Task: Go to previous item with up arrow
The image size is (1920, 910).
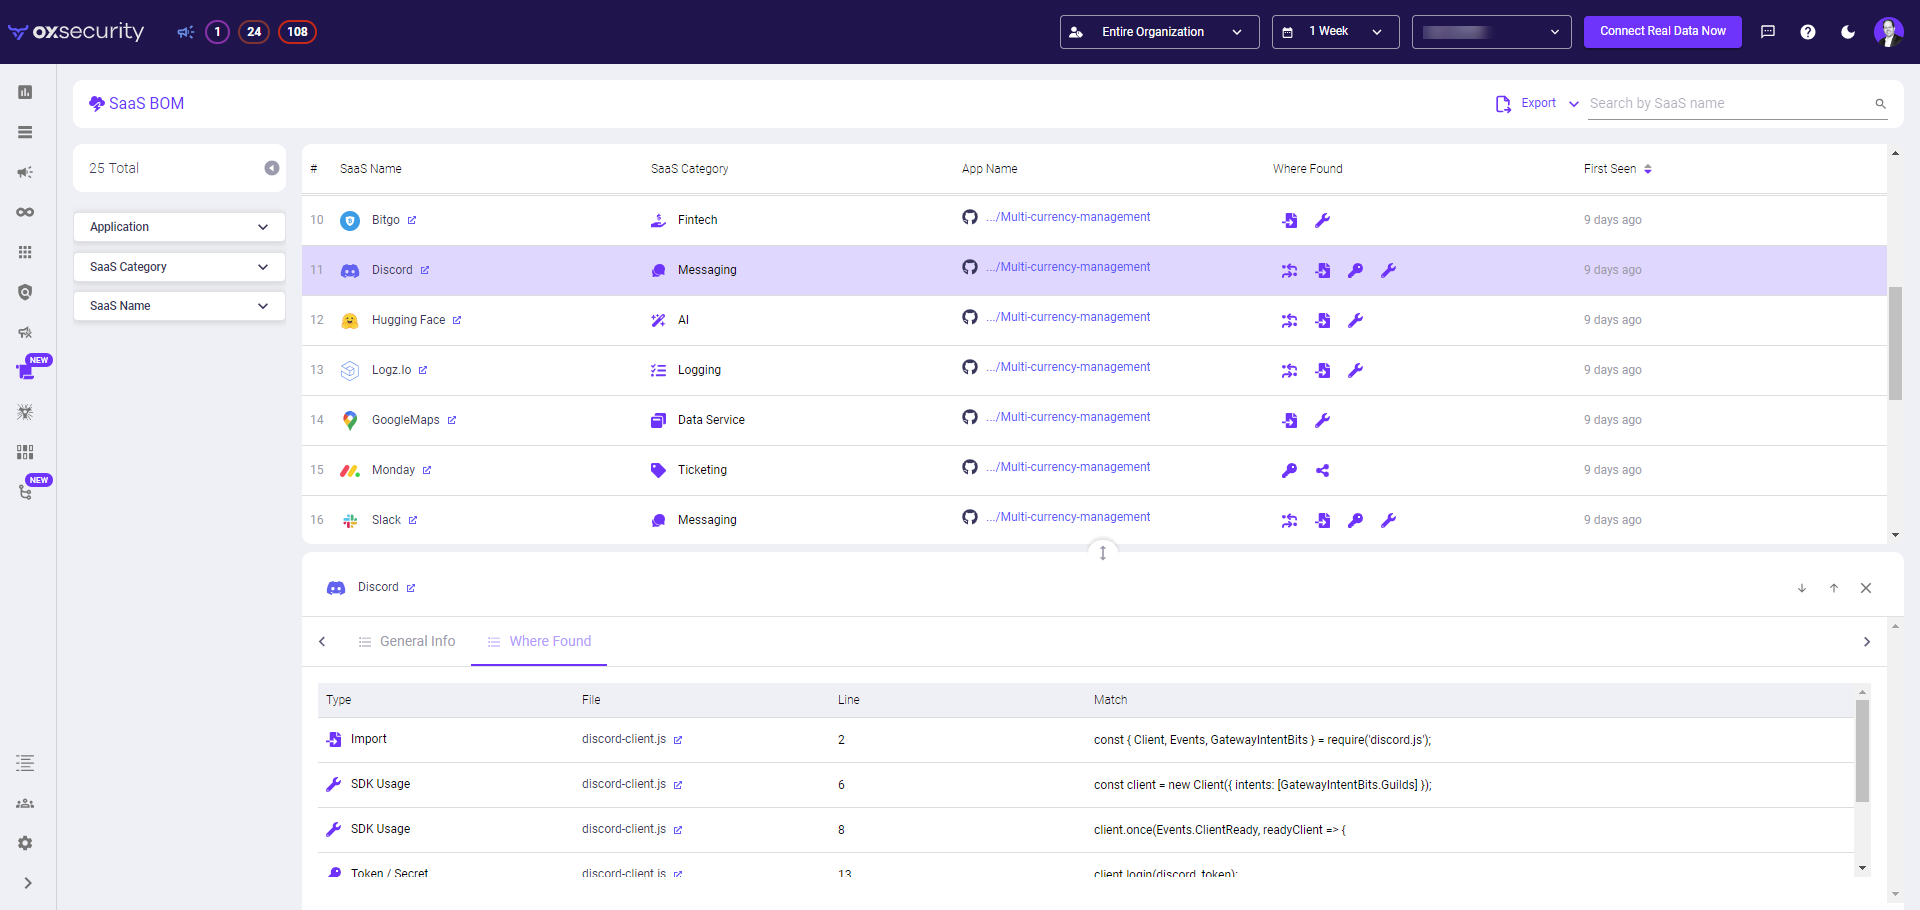Action: pos(1834,588)
